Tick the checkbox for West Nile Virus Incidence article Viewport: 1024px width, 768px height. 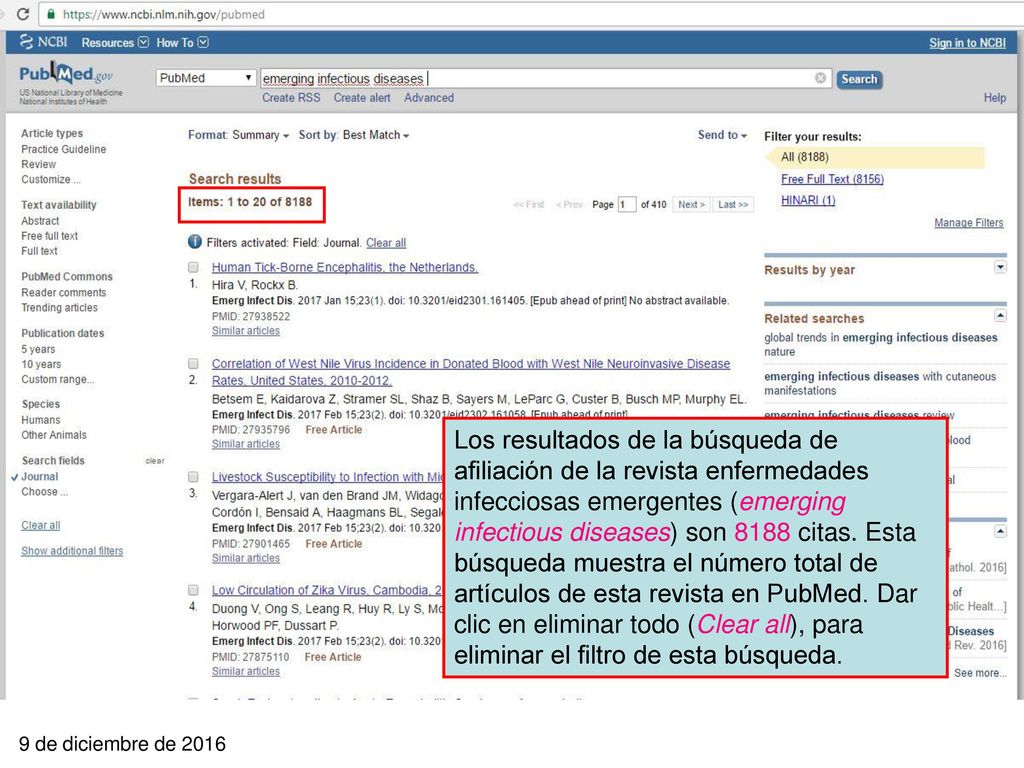193,364
